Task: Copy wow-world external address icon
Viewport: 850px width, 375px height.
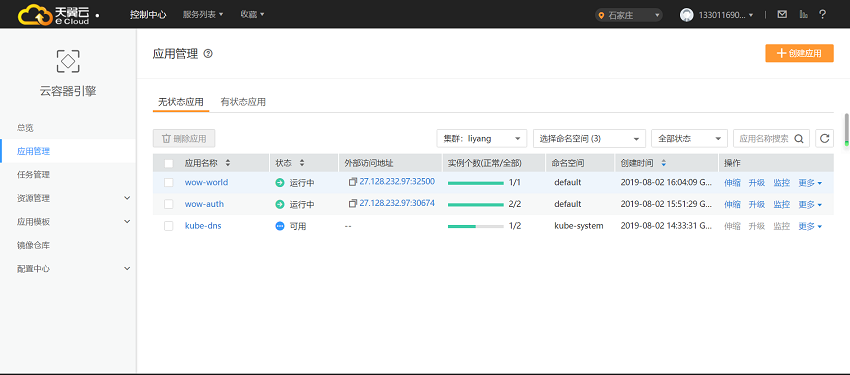Action: click(x=353, y=182)
